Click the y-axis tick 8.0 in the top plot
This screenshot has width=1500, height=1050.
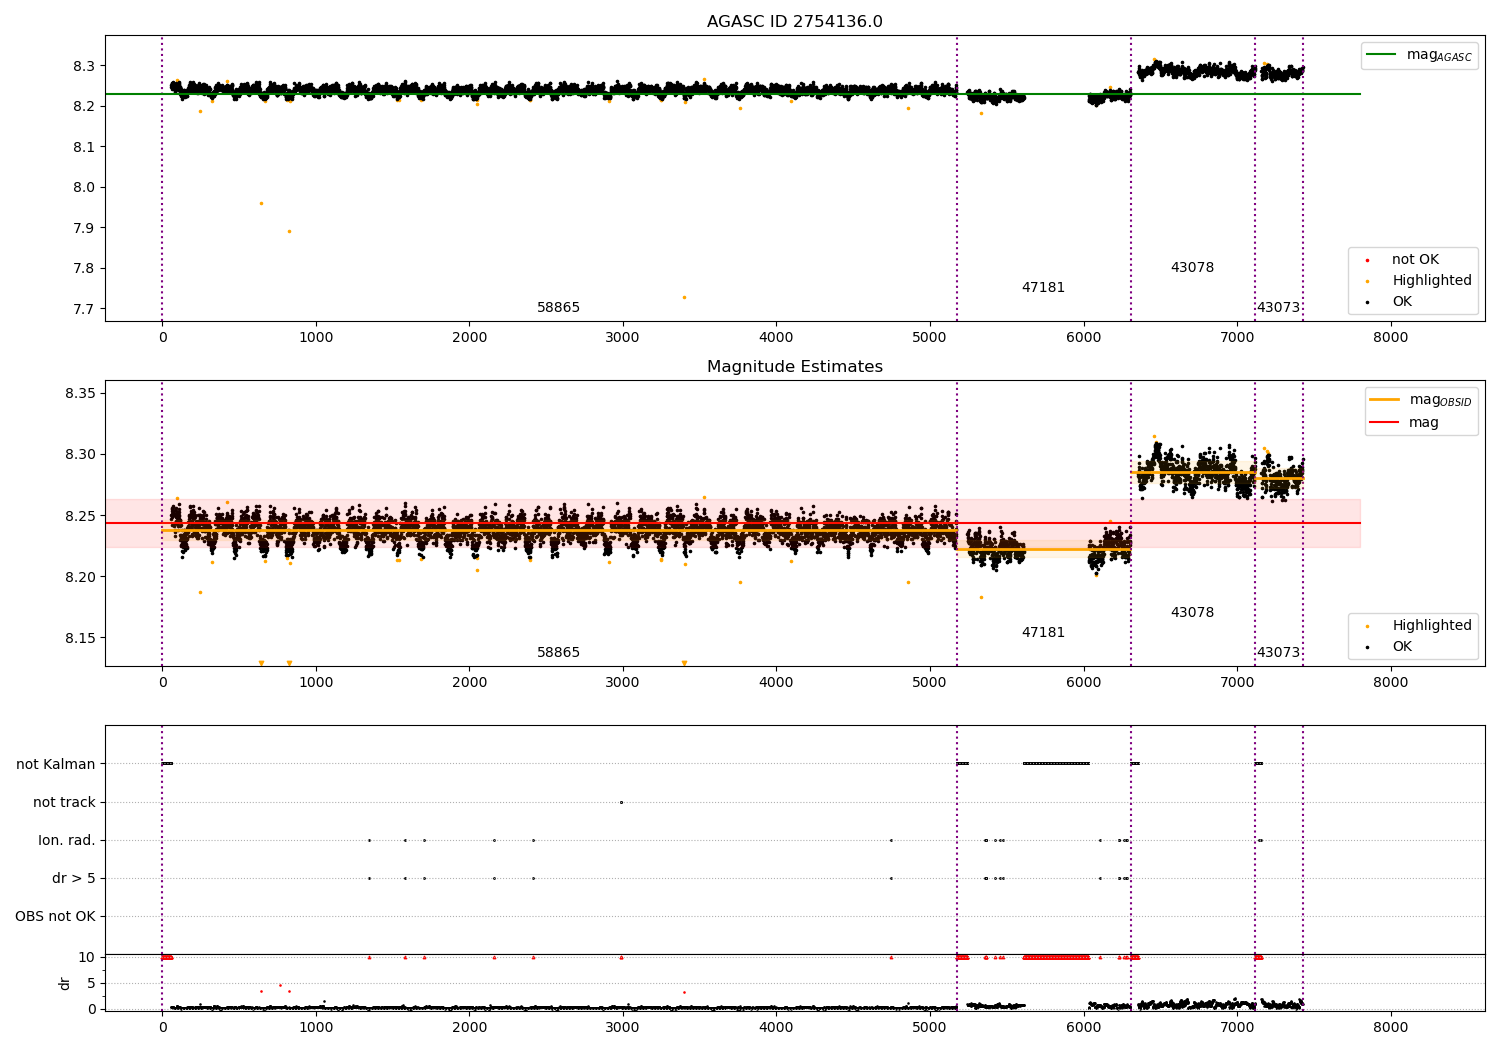(x=84, y=187)
